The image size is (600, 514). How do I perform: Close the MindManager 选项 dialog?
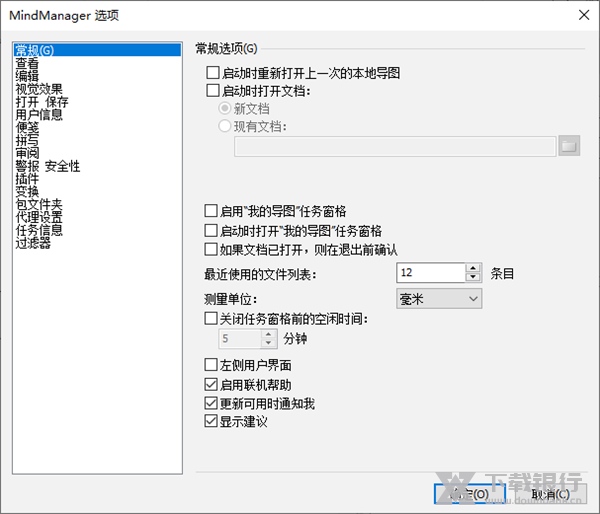click(x=584, y=15)
